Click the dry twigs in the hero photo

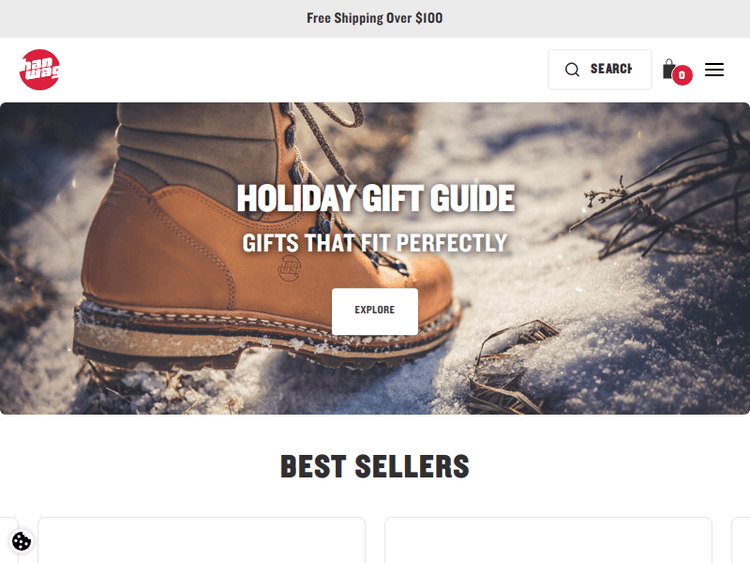click(665, 201)
